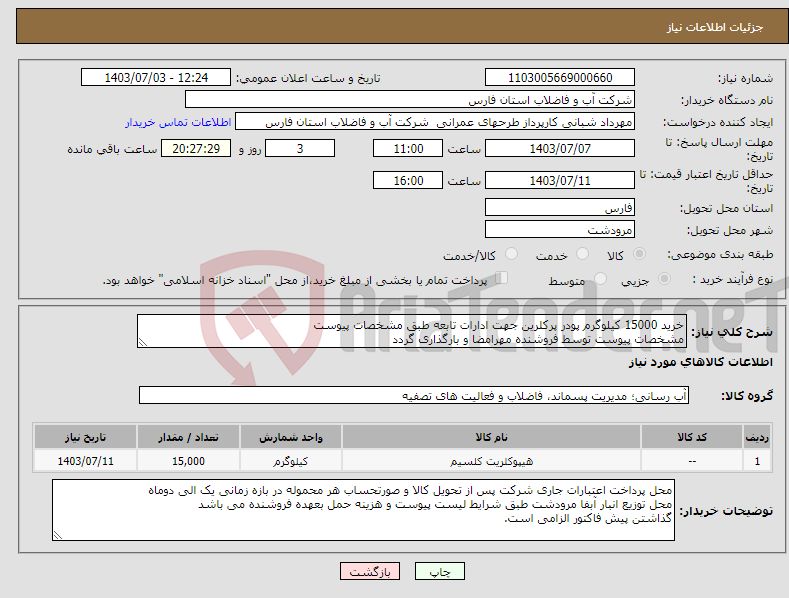Click the 15,000 quantity cell
Image resolution: width=789 pixels, height=598 pixels.
tap(188, 461)
